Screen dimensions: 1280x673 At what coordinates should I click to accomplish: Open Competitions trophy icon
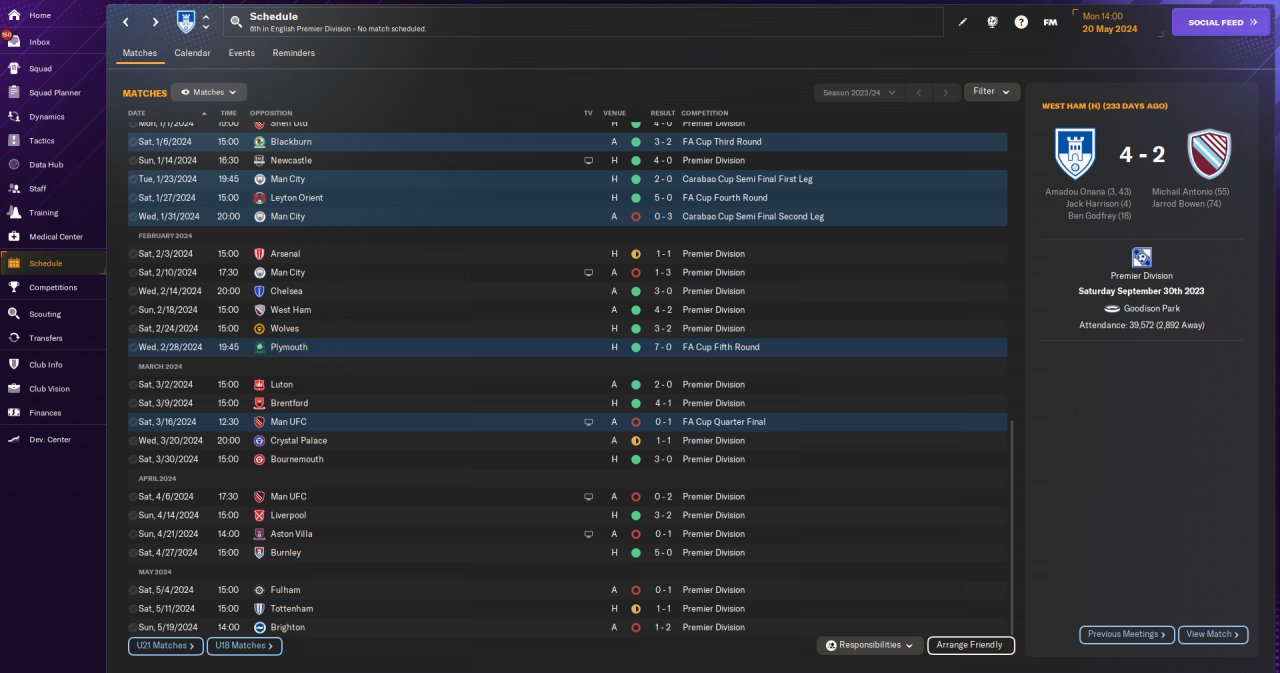pos(14,287)
